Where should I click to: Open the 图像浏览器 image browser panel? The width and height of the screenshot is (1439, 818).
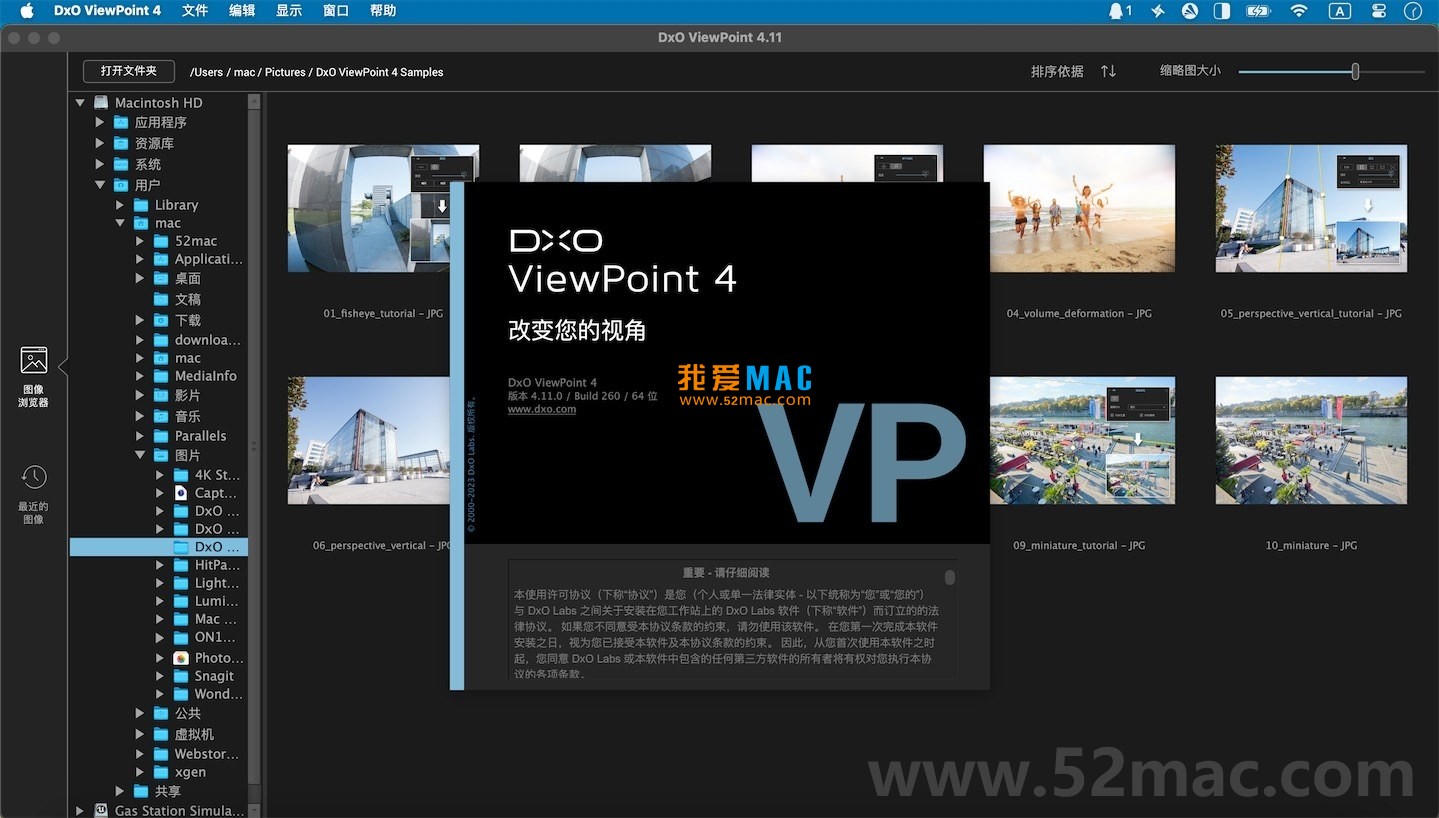pos(34,376)
